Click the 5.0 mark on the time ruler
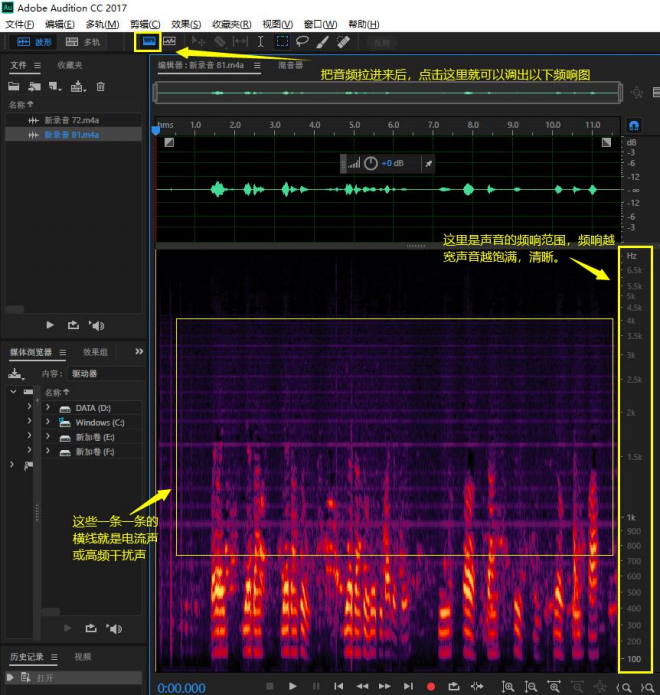The height and width of the screenshot is (695, 660). (x=354, y=125)
